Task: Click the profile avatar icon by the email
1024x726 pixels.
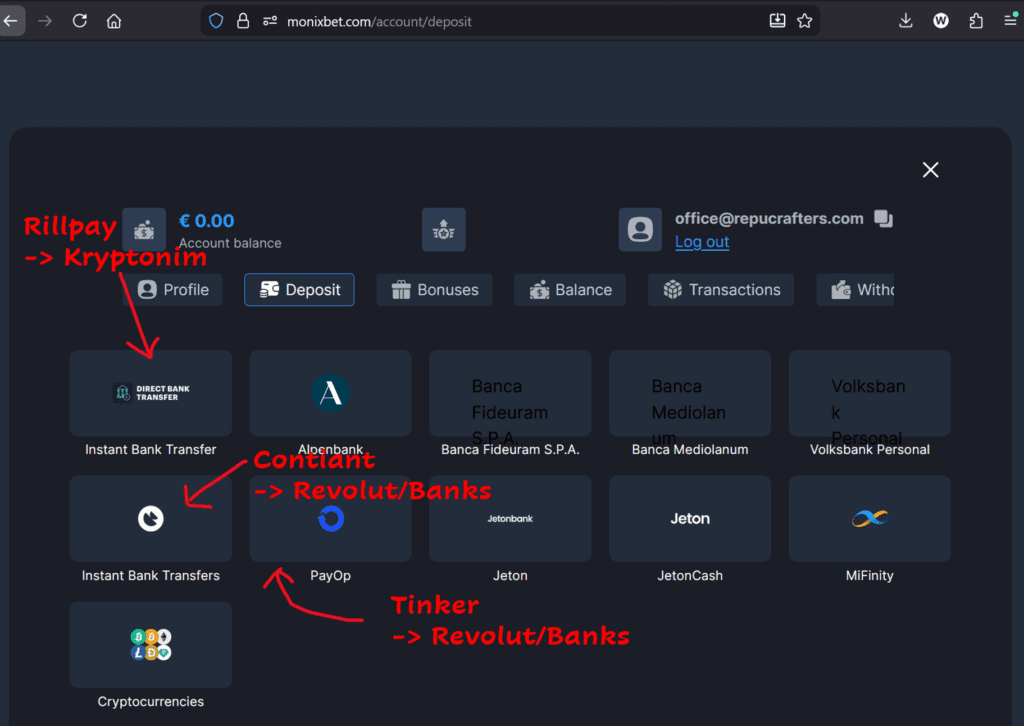Action: pyautogui.click(x=638, y=229)
